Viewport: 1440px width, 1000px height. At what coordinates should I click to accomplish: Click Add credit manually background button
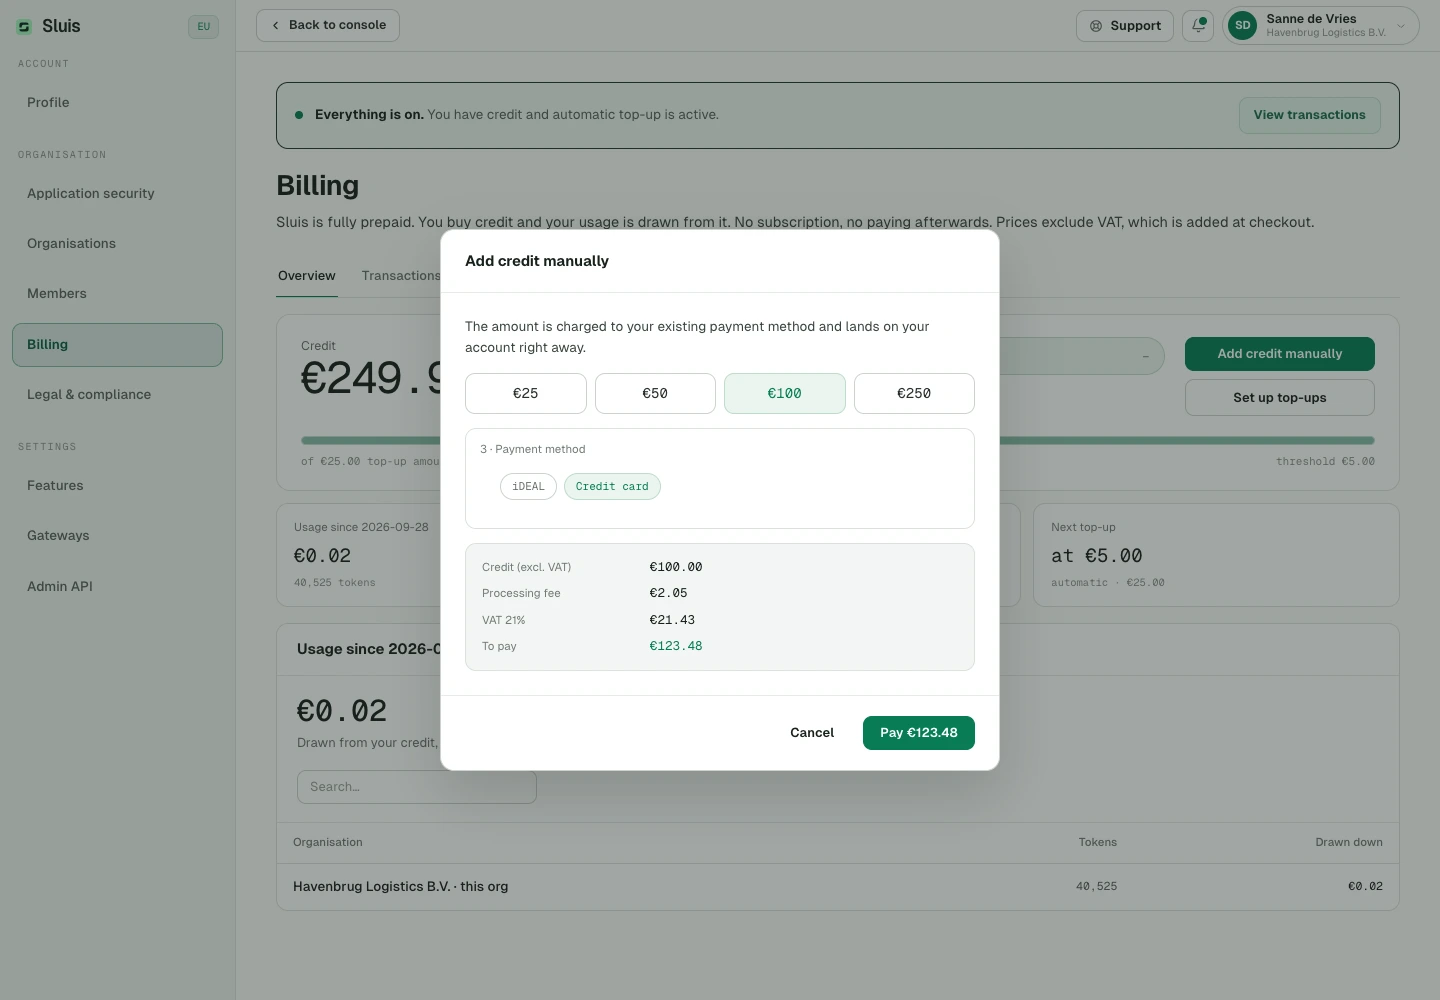(1280, 354)
